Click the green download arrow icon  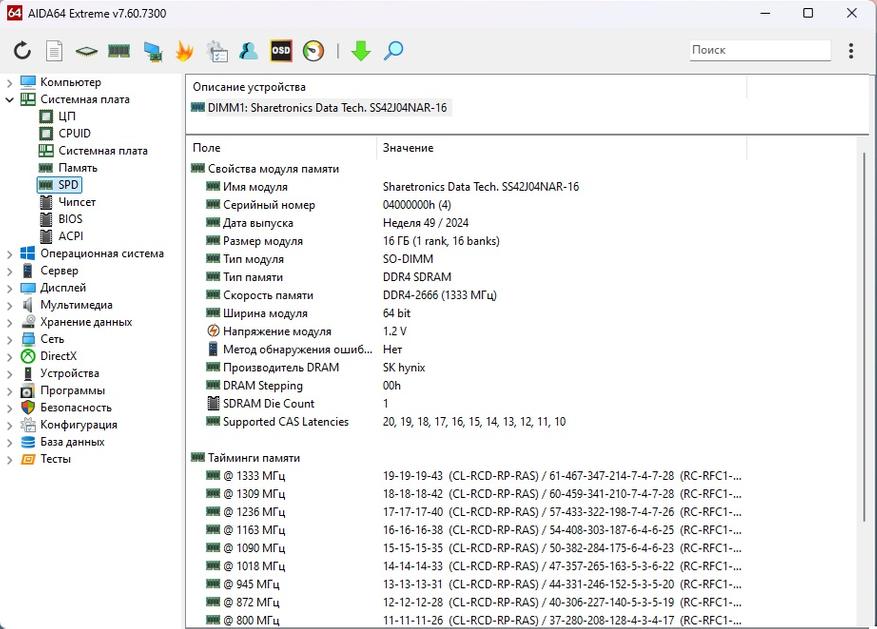[361, 51]
